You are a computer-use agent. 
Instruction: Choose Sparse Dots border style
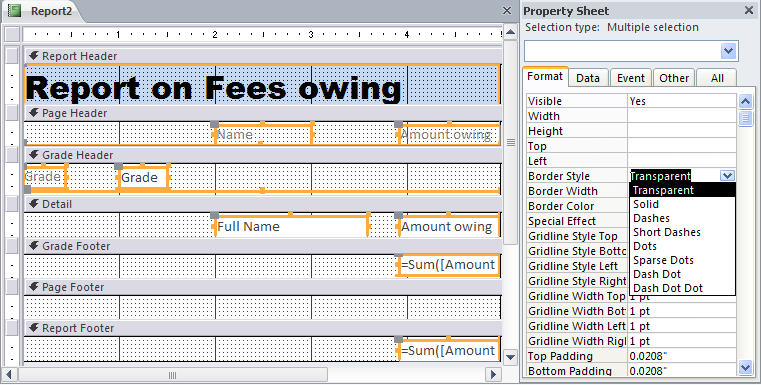click(682, 260)
